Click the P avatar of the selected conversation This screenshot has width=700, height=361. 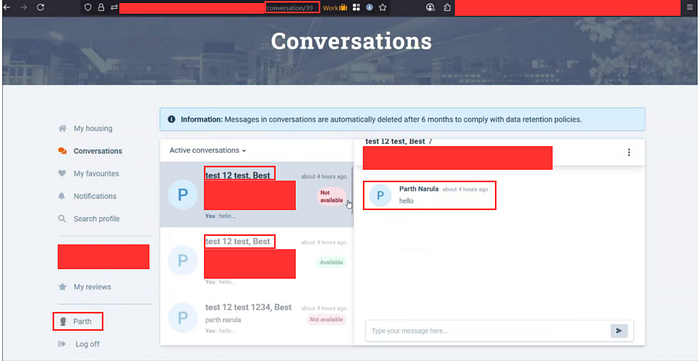(183, 195)
